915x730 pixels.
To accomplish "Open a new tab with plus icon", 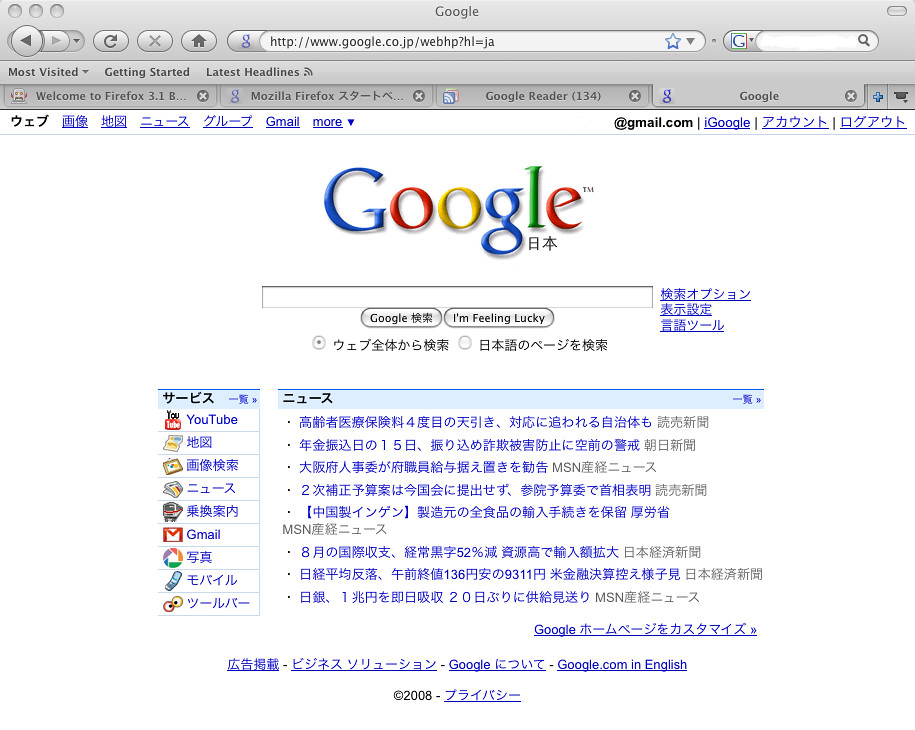I will [x=877, y=96].
